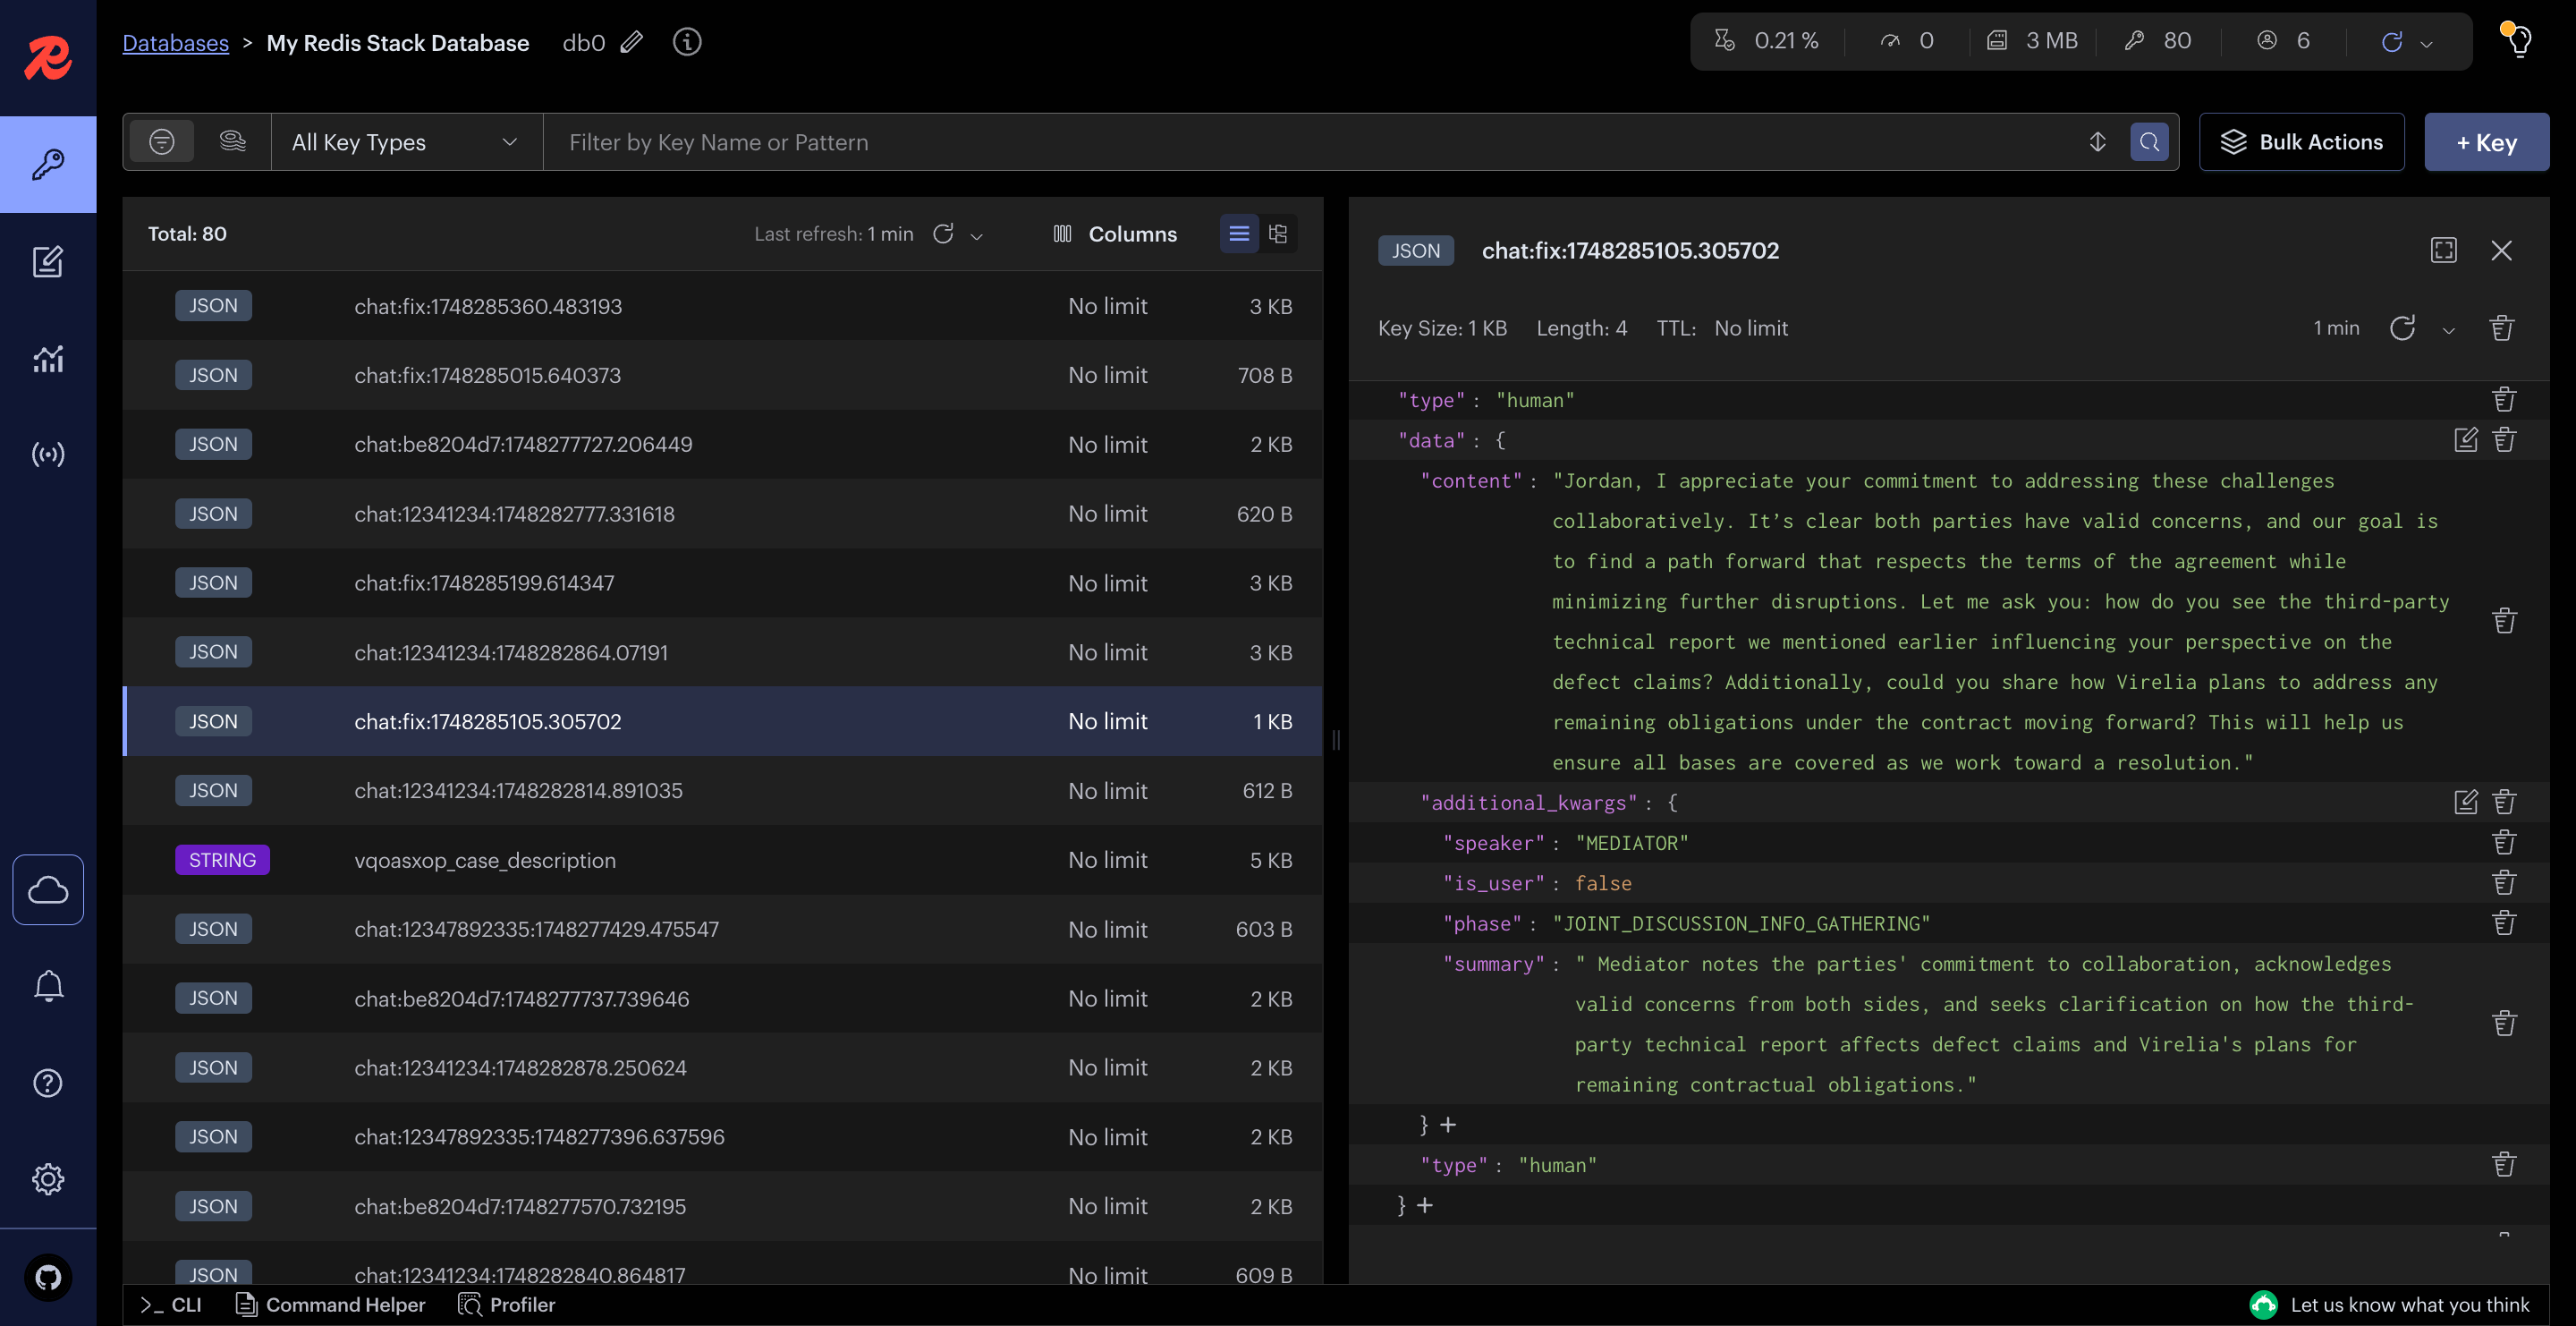This screenshot has width=2576, height=1326.
Task: Edit the "data" object
Action: [2466, 440]
